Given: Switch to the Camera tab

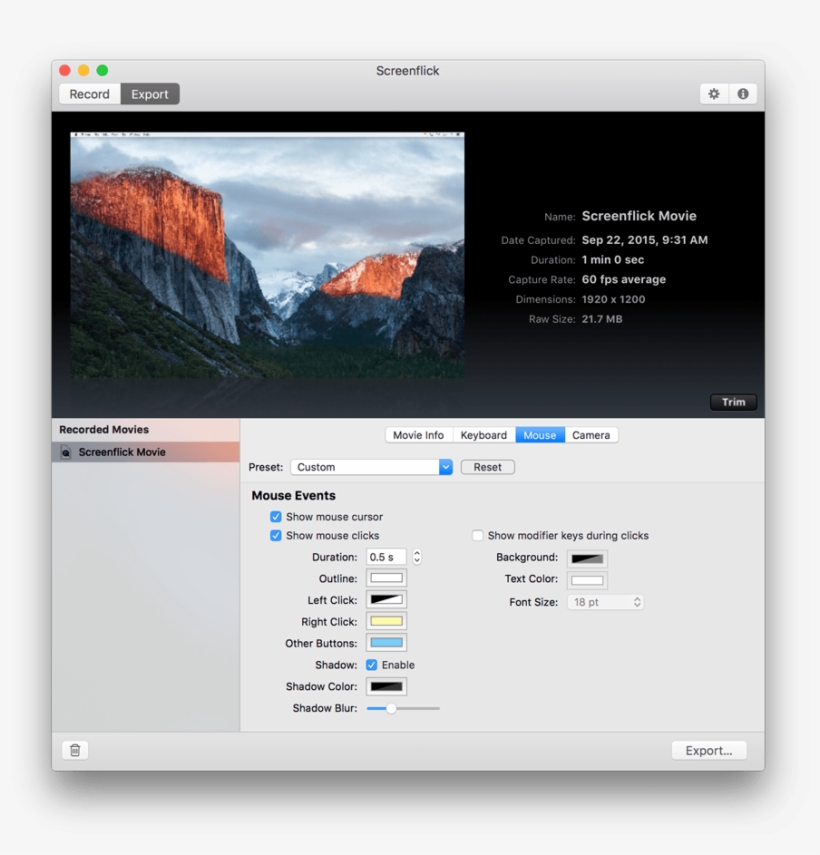Looking at the screenshot, I should [x=591, y=434].
